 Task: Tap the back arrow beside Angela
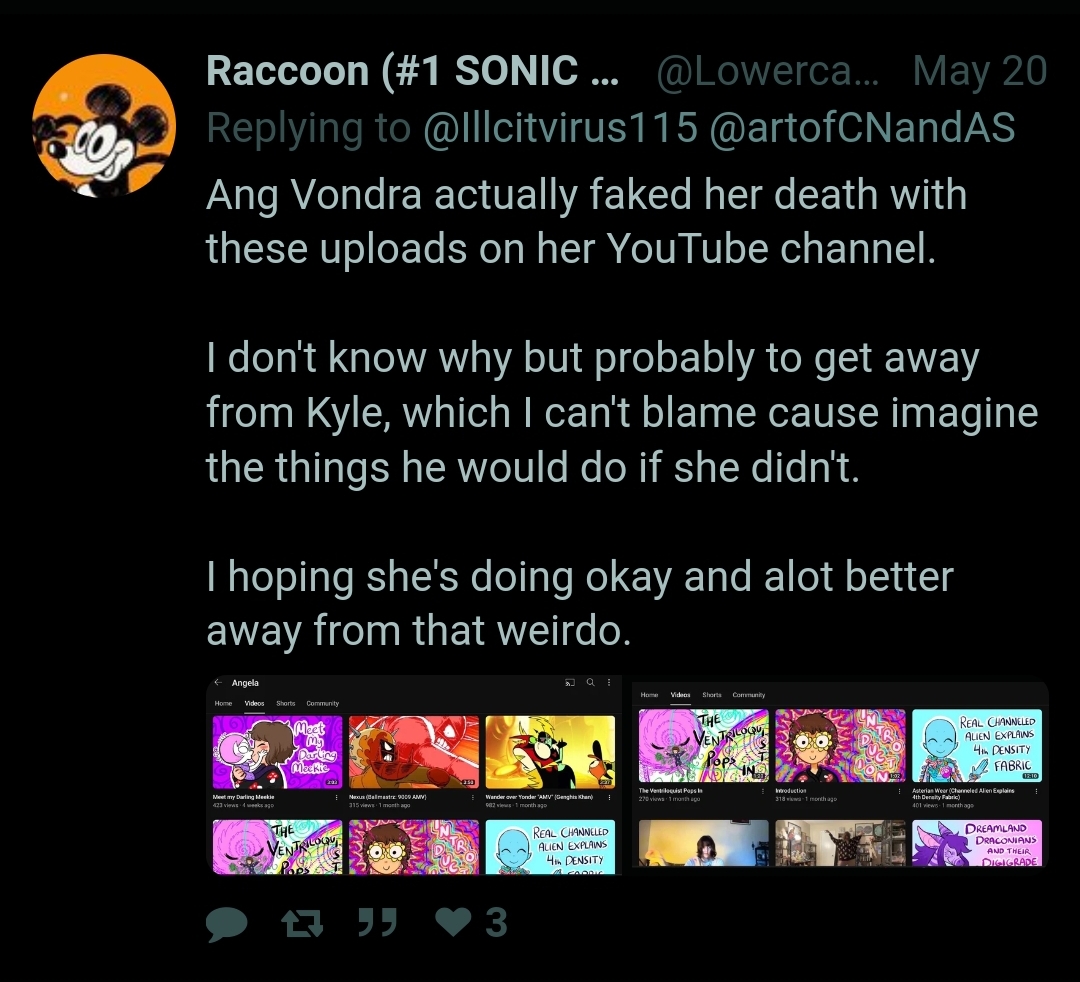click(218, 682)
